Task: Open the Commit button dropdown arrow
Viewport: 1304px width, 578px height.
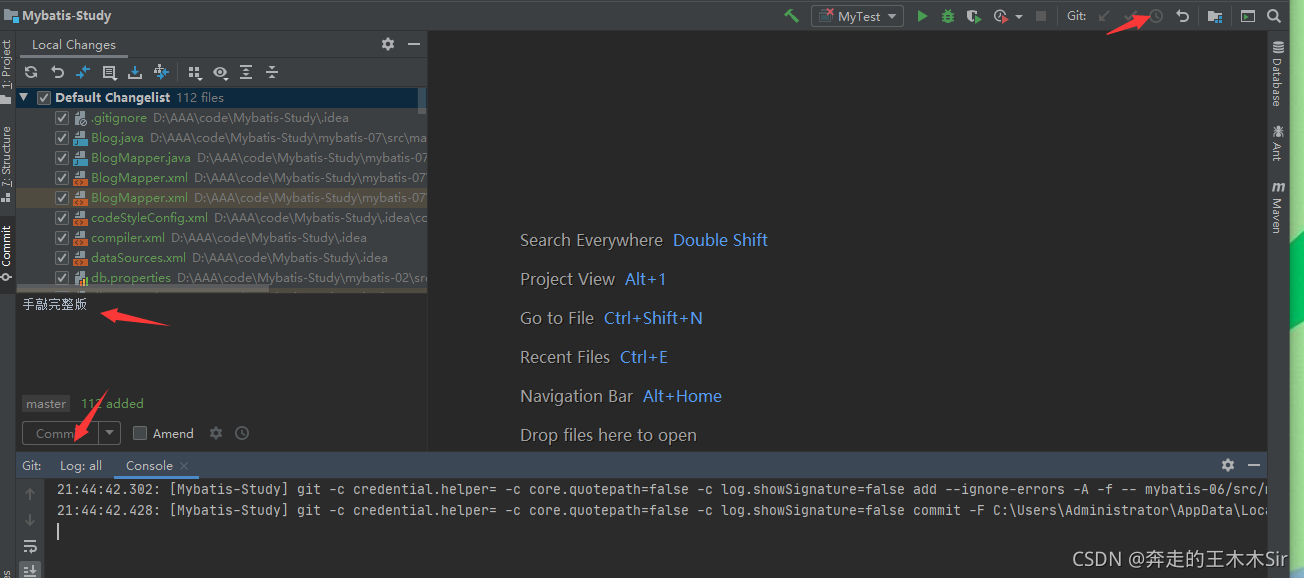Action: [x=109, y=433]
